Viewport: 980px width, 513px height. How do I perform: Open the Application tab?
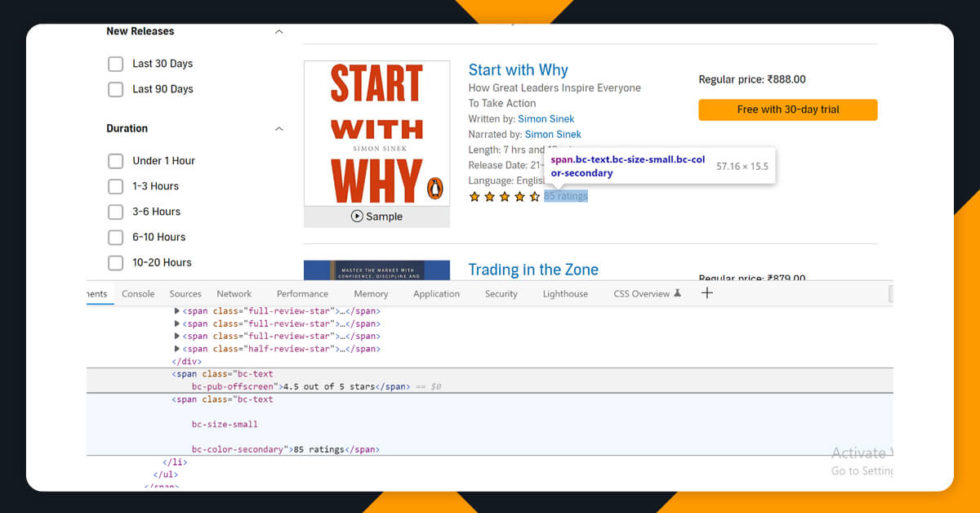pyautogui.click(x=436, y=294)
